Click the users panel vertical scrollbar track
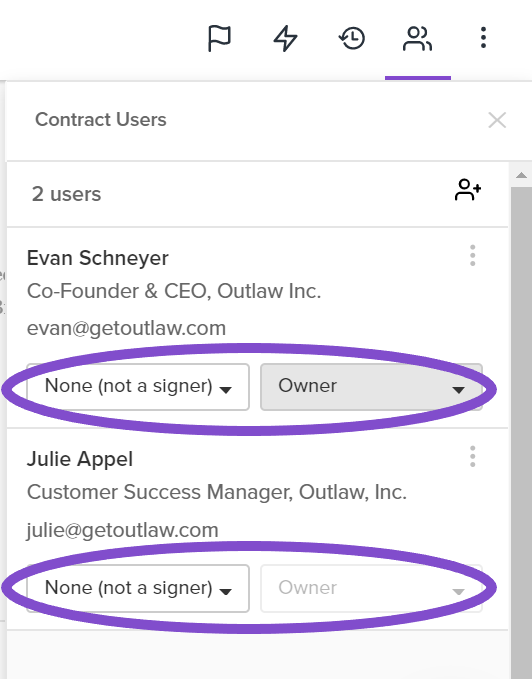 coord(521,433)
